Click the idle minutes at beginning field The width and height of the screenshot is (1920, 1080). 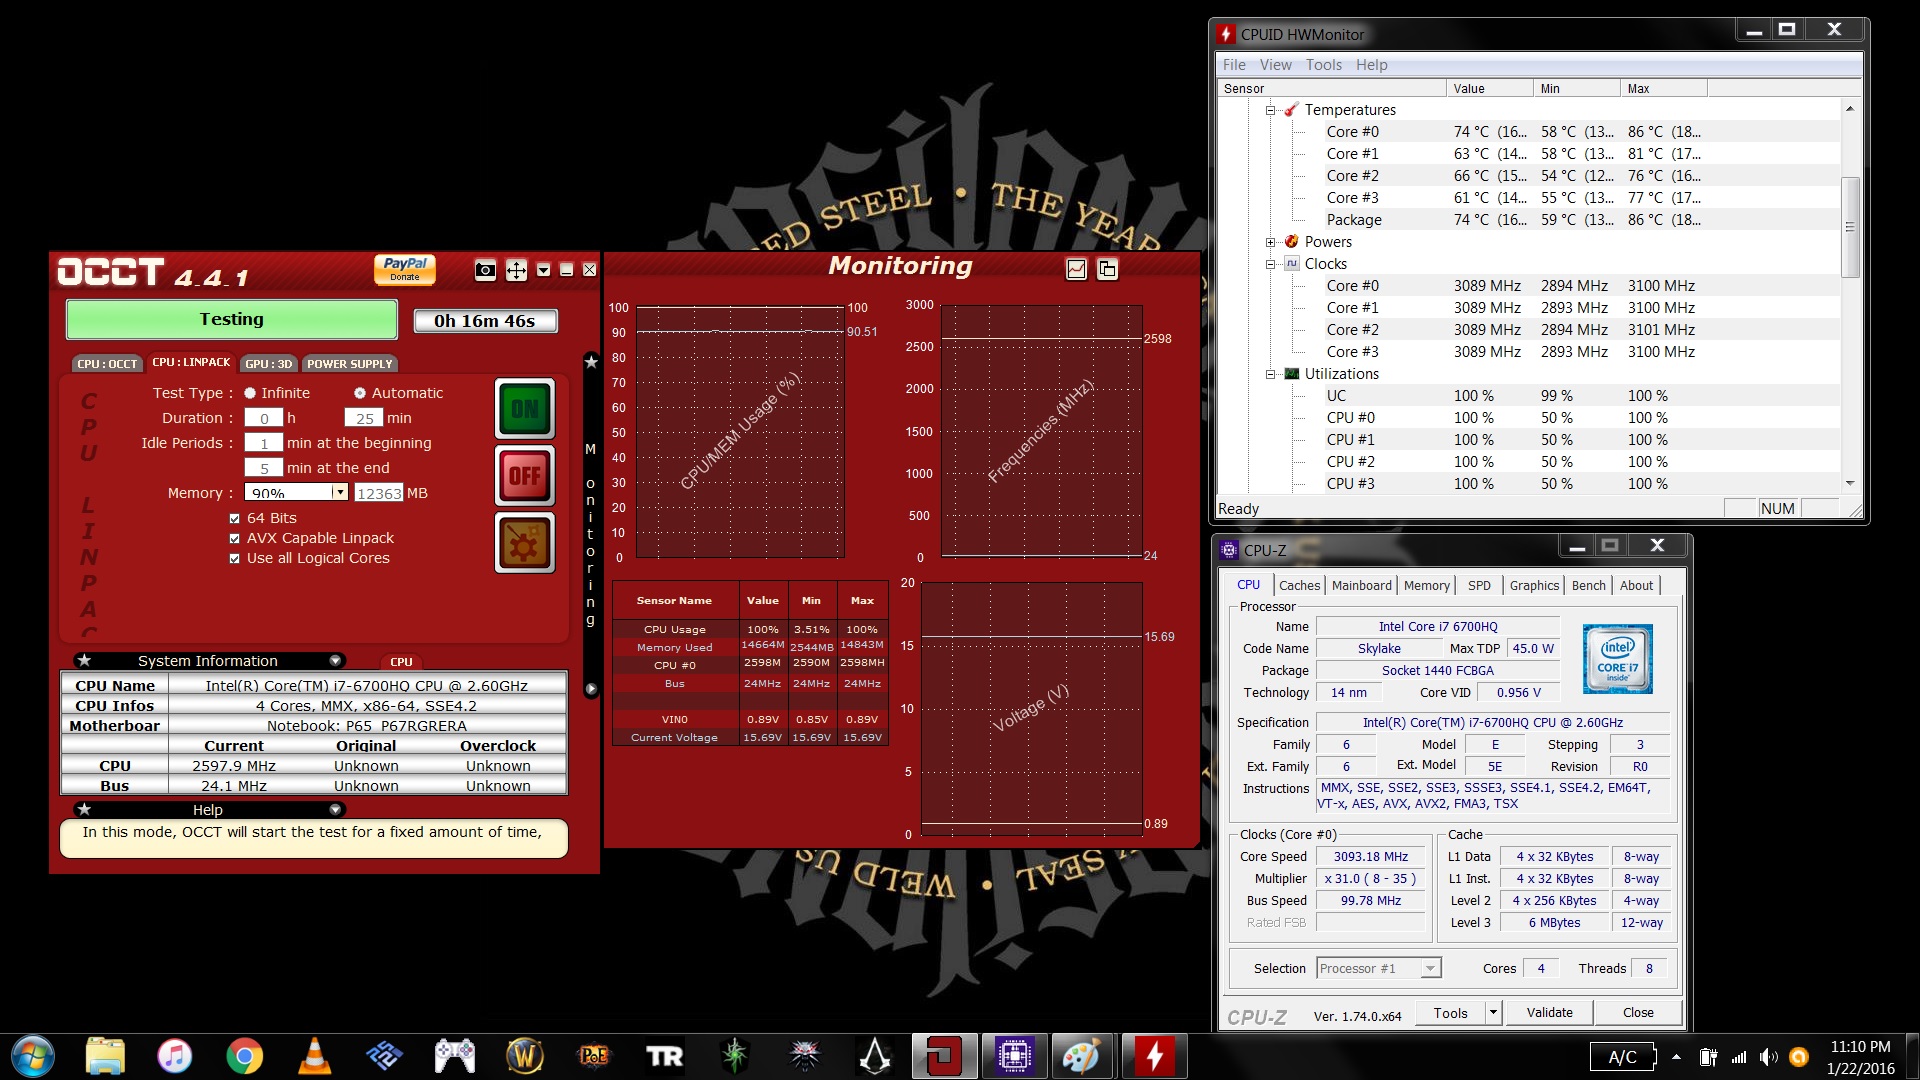(264, 443)
